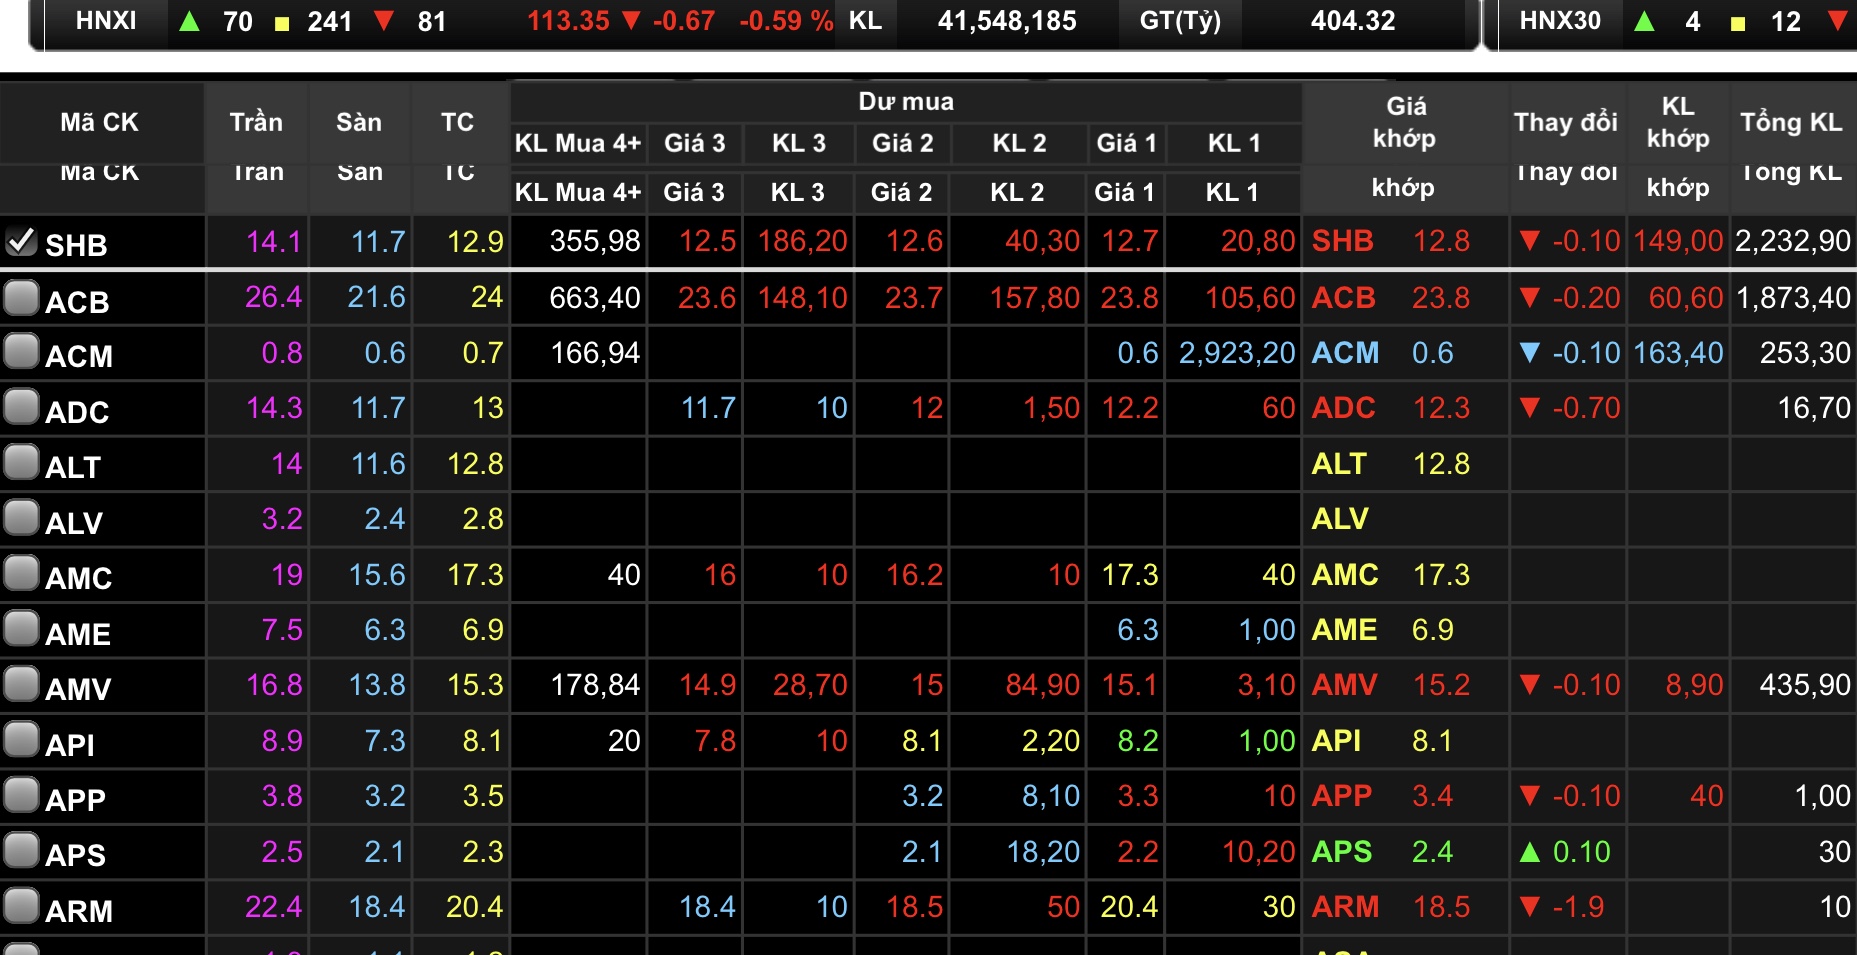This screenshot has height=955, width=1857.
Task: Open the ACB symbol in first column
Action: [x=77, y=302]
